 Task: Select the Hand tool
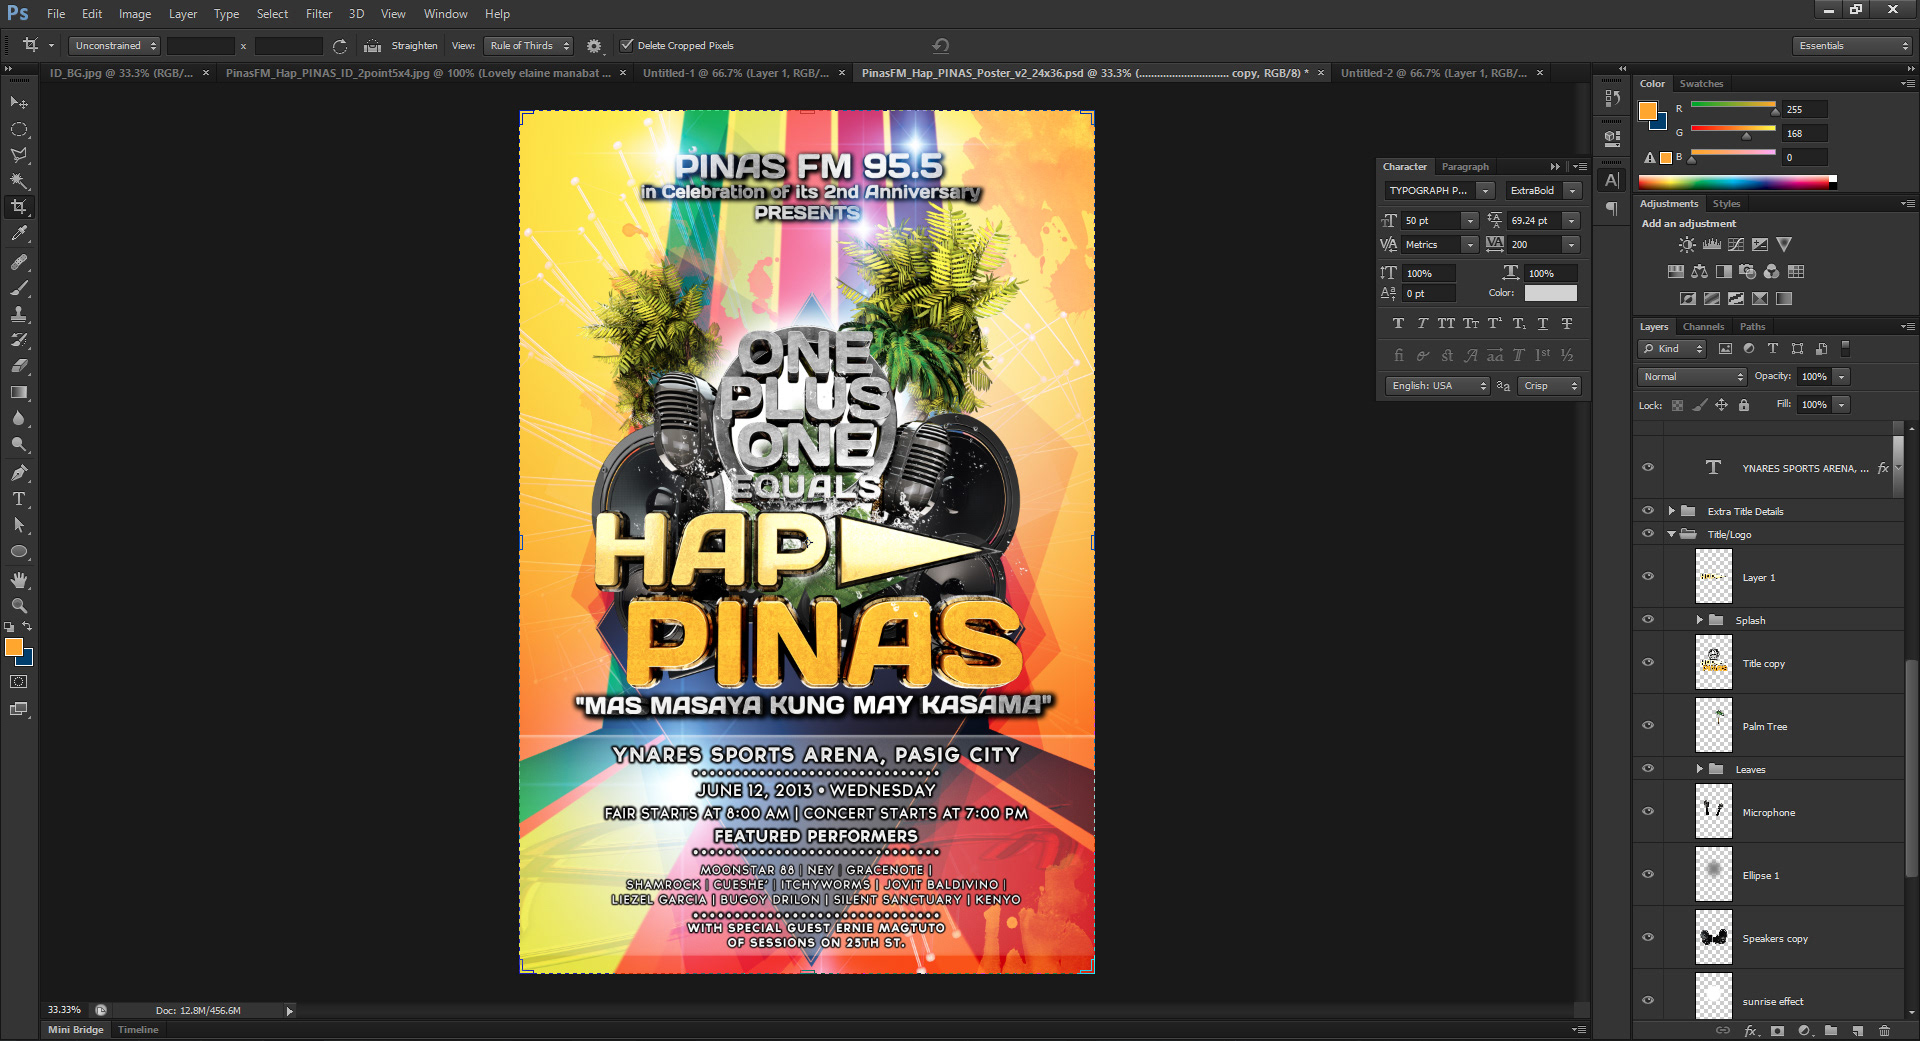point(19,580)
